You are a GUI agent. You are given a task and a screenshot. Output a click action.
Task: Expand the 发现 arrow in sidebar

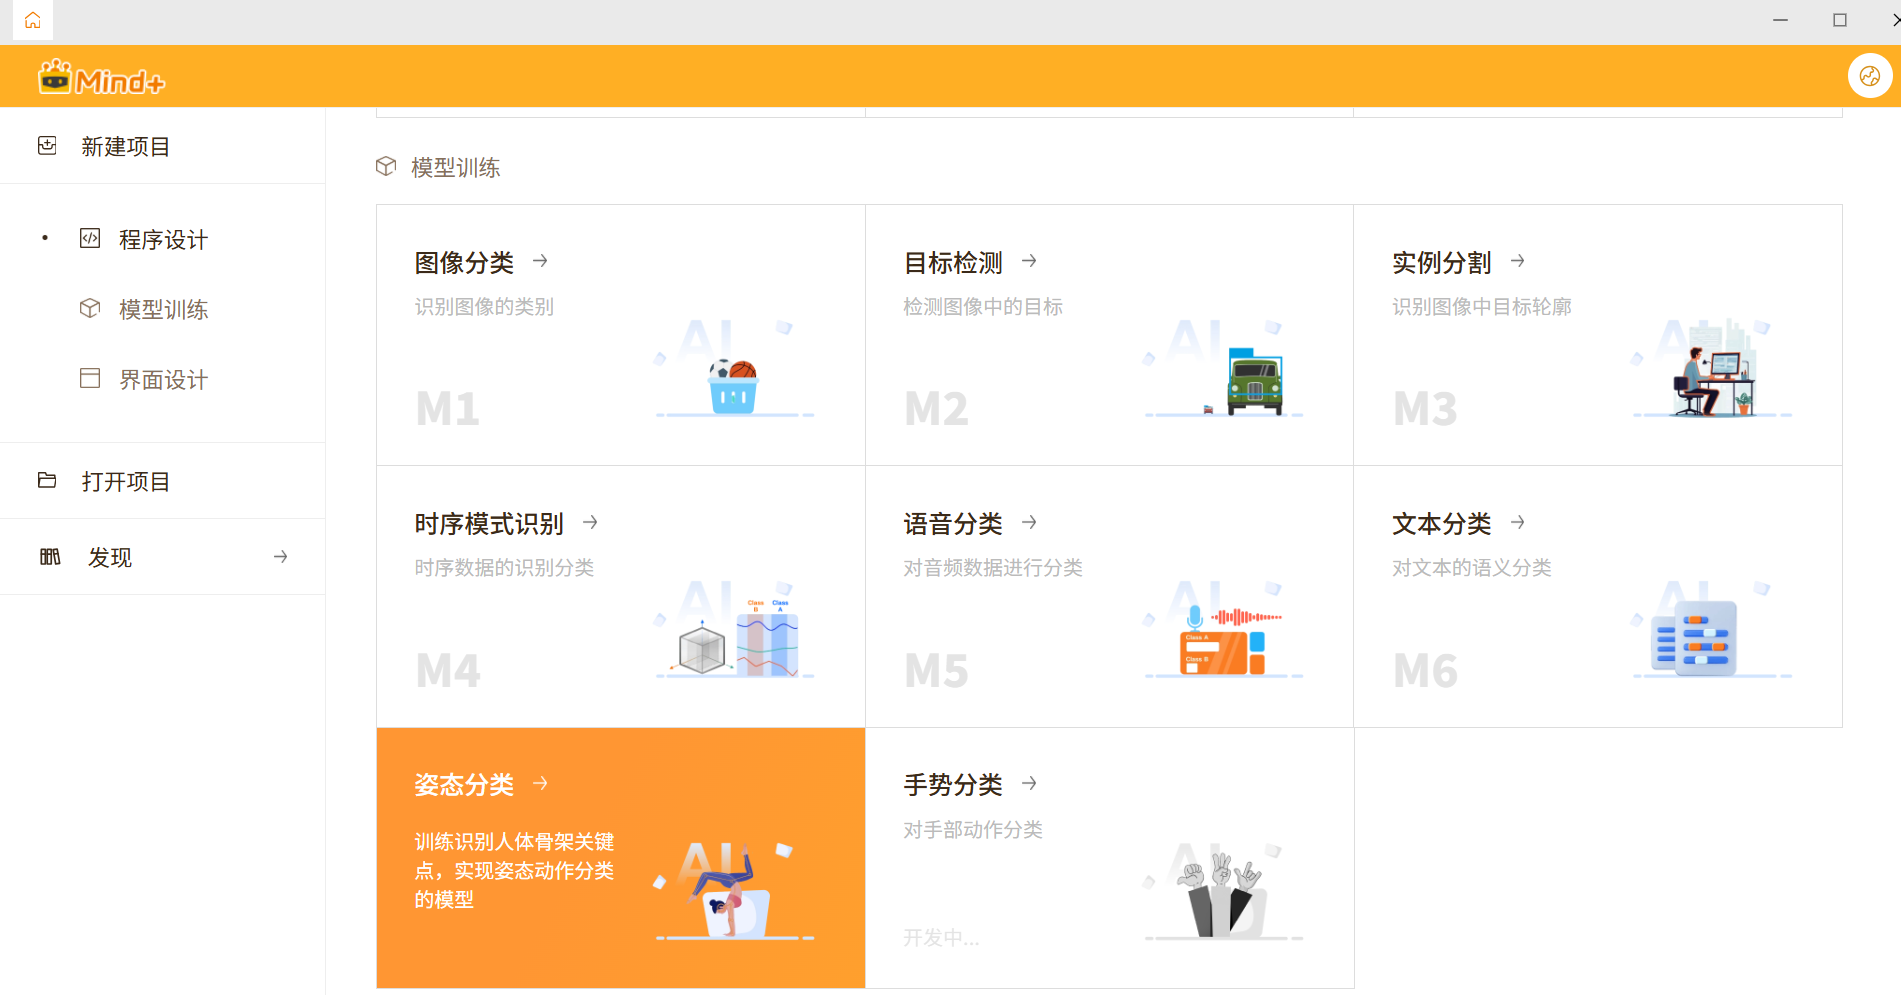point(281,557)
